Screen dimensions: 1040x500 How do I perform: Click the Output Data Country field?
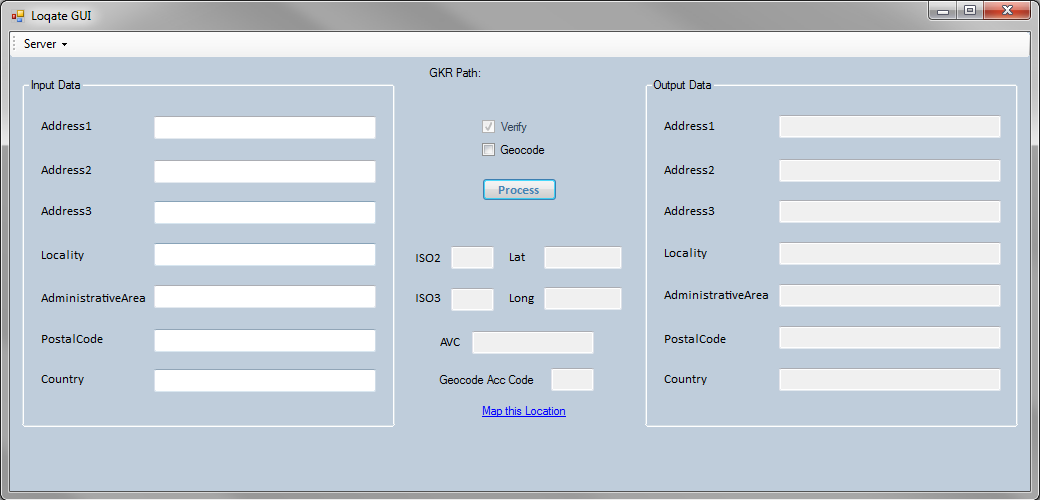[889, 379]
